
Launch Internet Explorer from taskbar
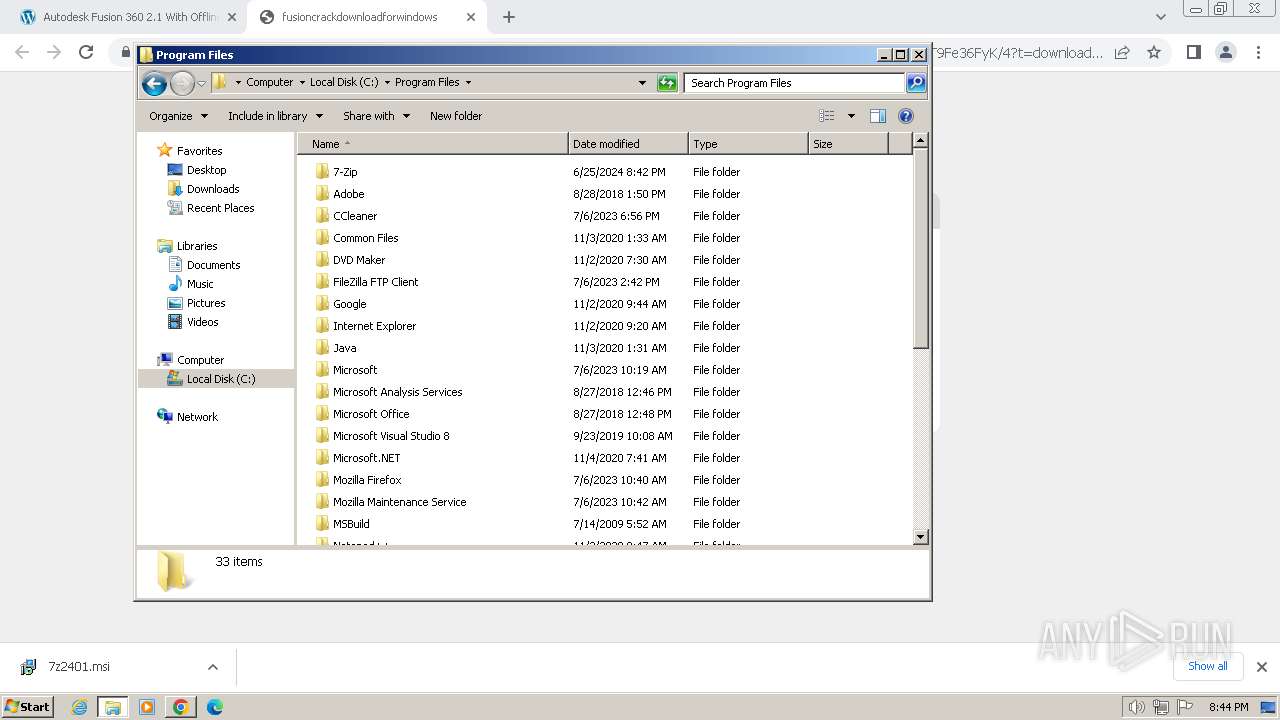point(80,707)
